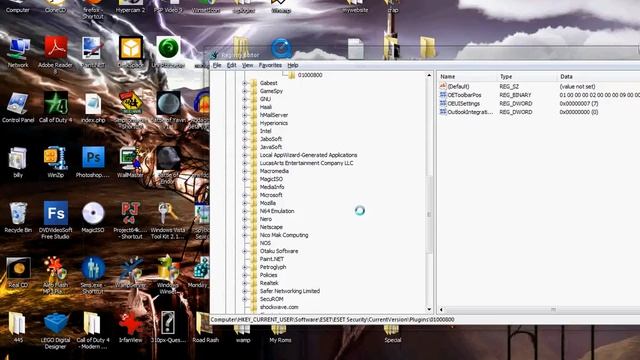Image resolution: width=640 pixels, height=360 pixels.
Task: Open the Road Rash folder icon
Action: [x=204, y=323]
